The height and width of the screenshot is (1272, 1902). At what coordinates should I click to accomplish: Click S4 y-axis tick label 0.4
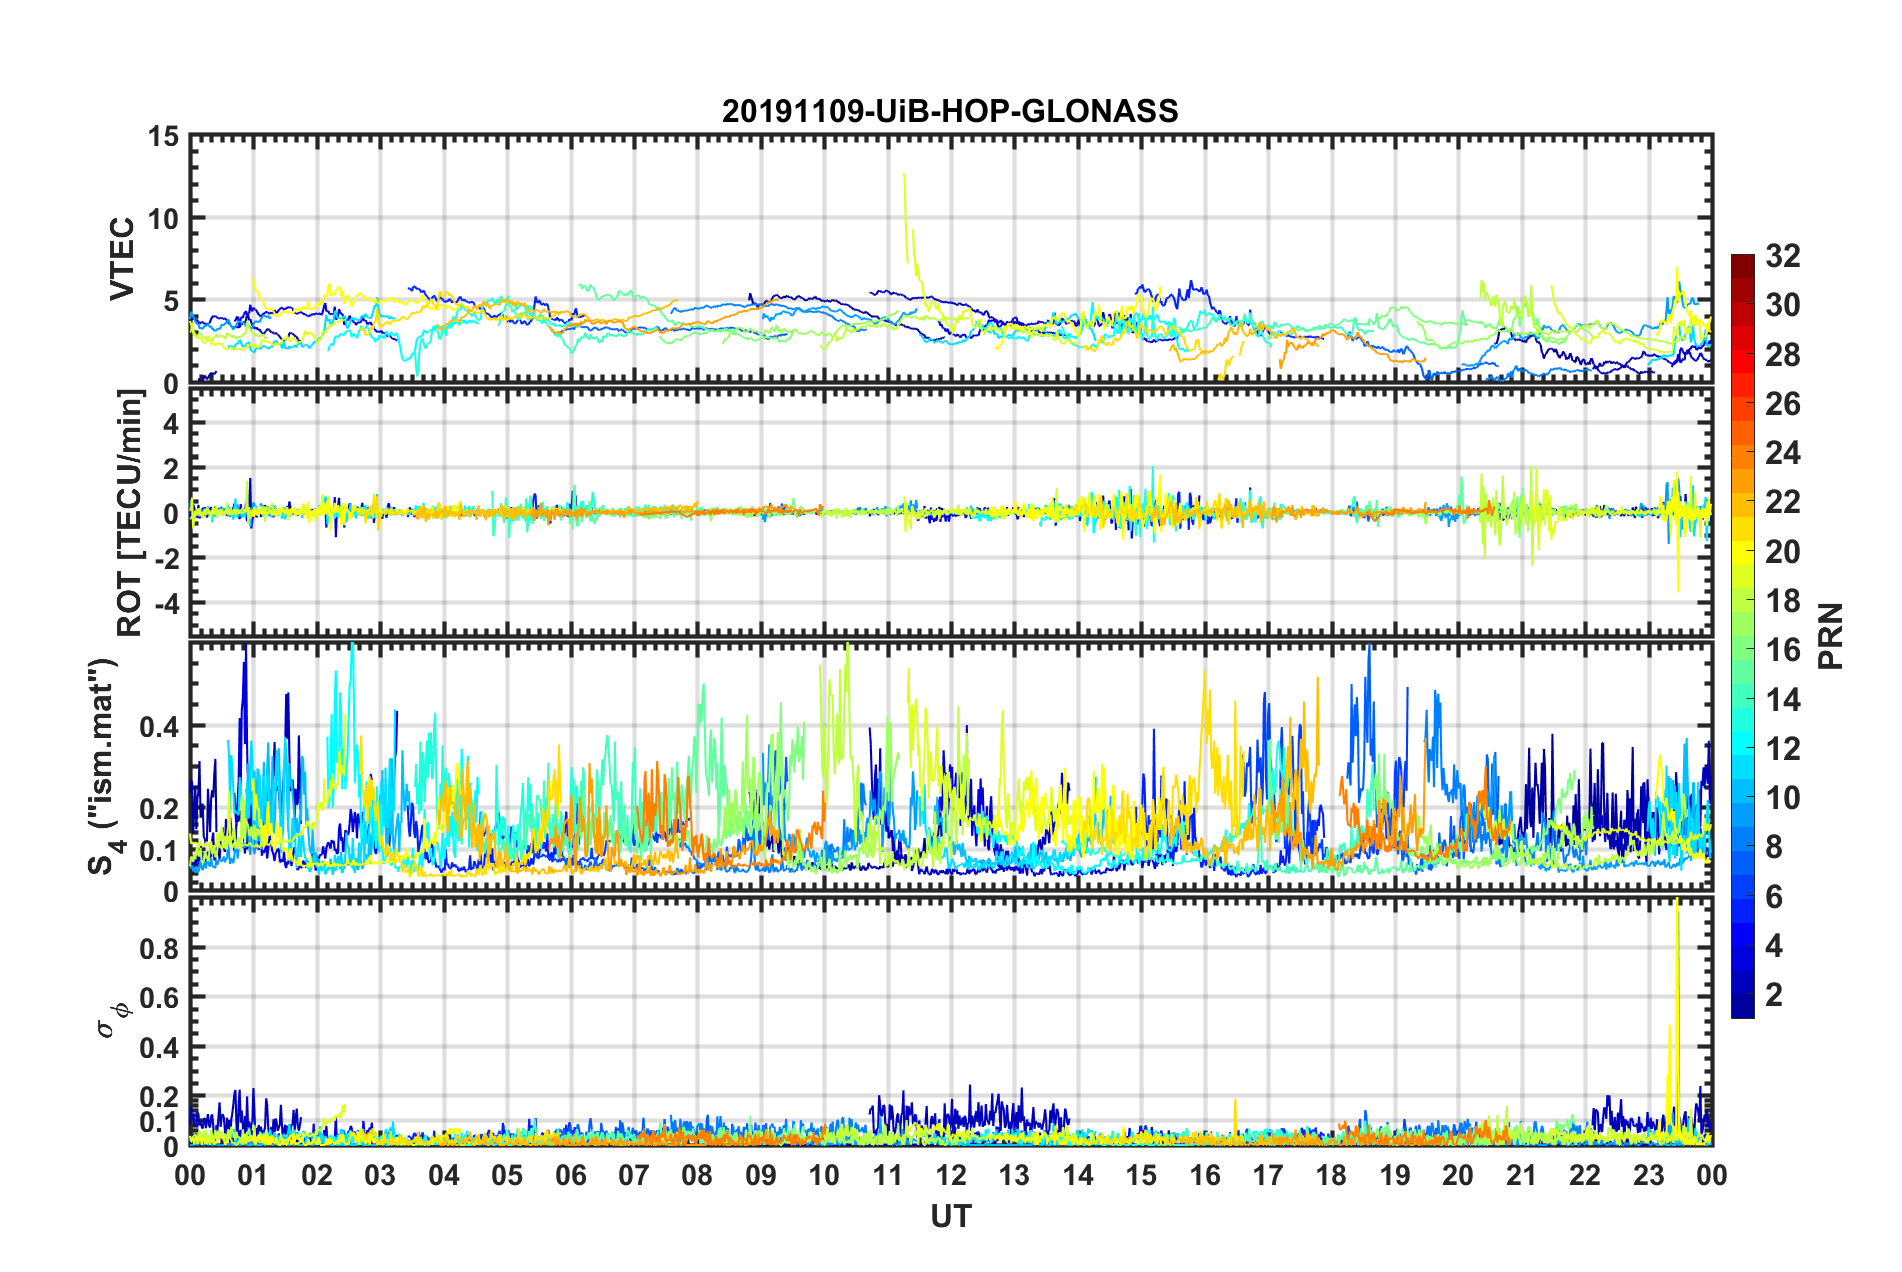click(x=160, y=726)
